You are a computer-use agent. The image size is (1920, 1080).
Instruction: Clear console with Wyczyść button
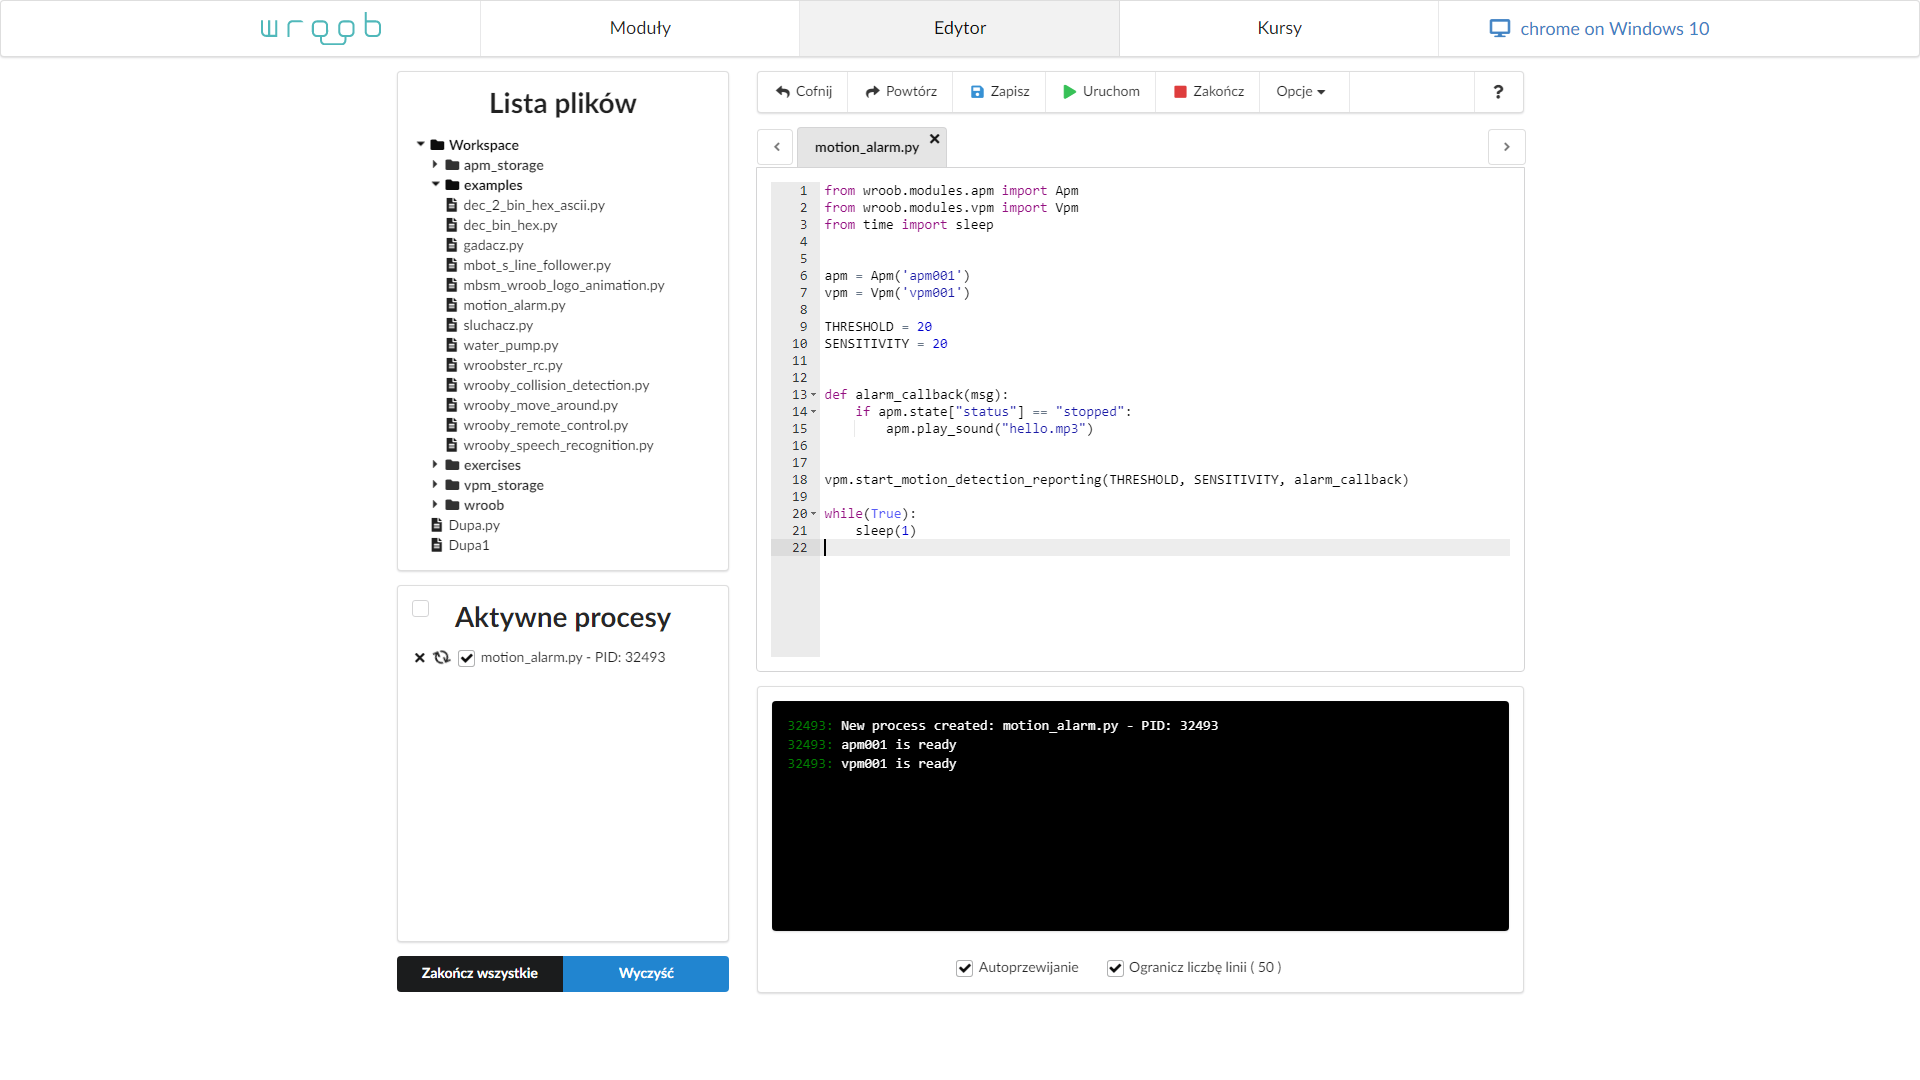[646, 973]
